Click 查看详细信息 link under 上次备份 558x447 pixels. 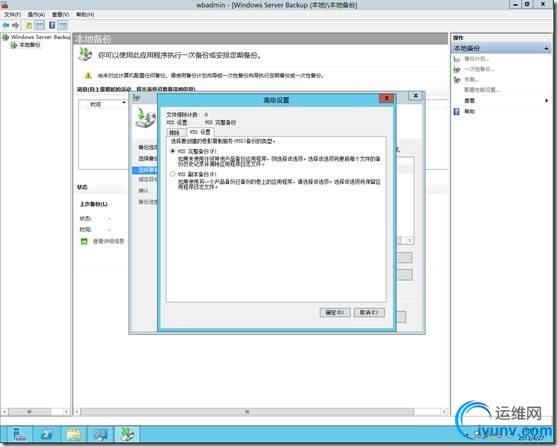click(x=109, y=241)
